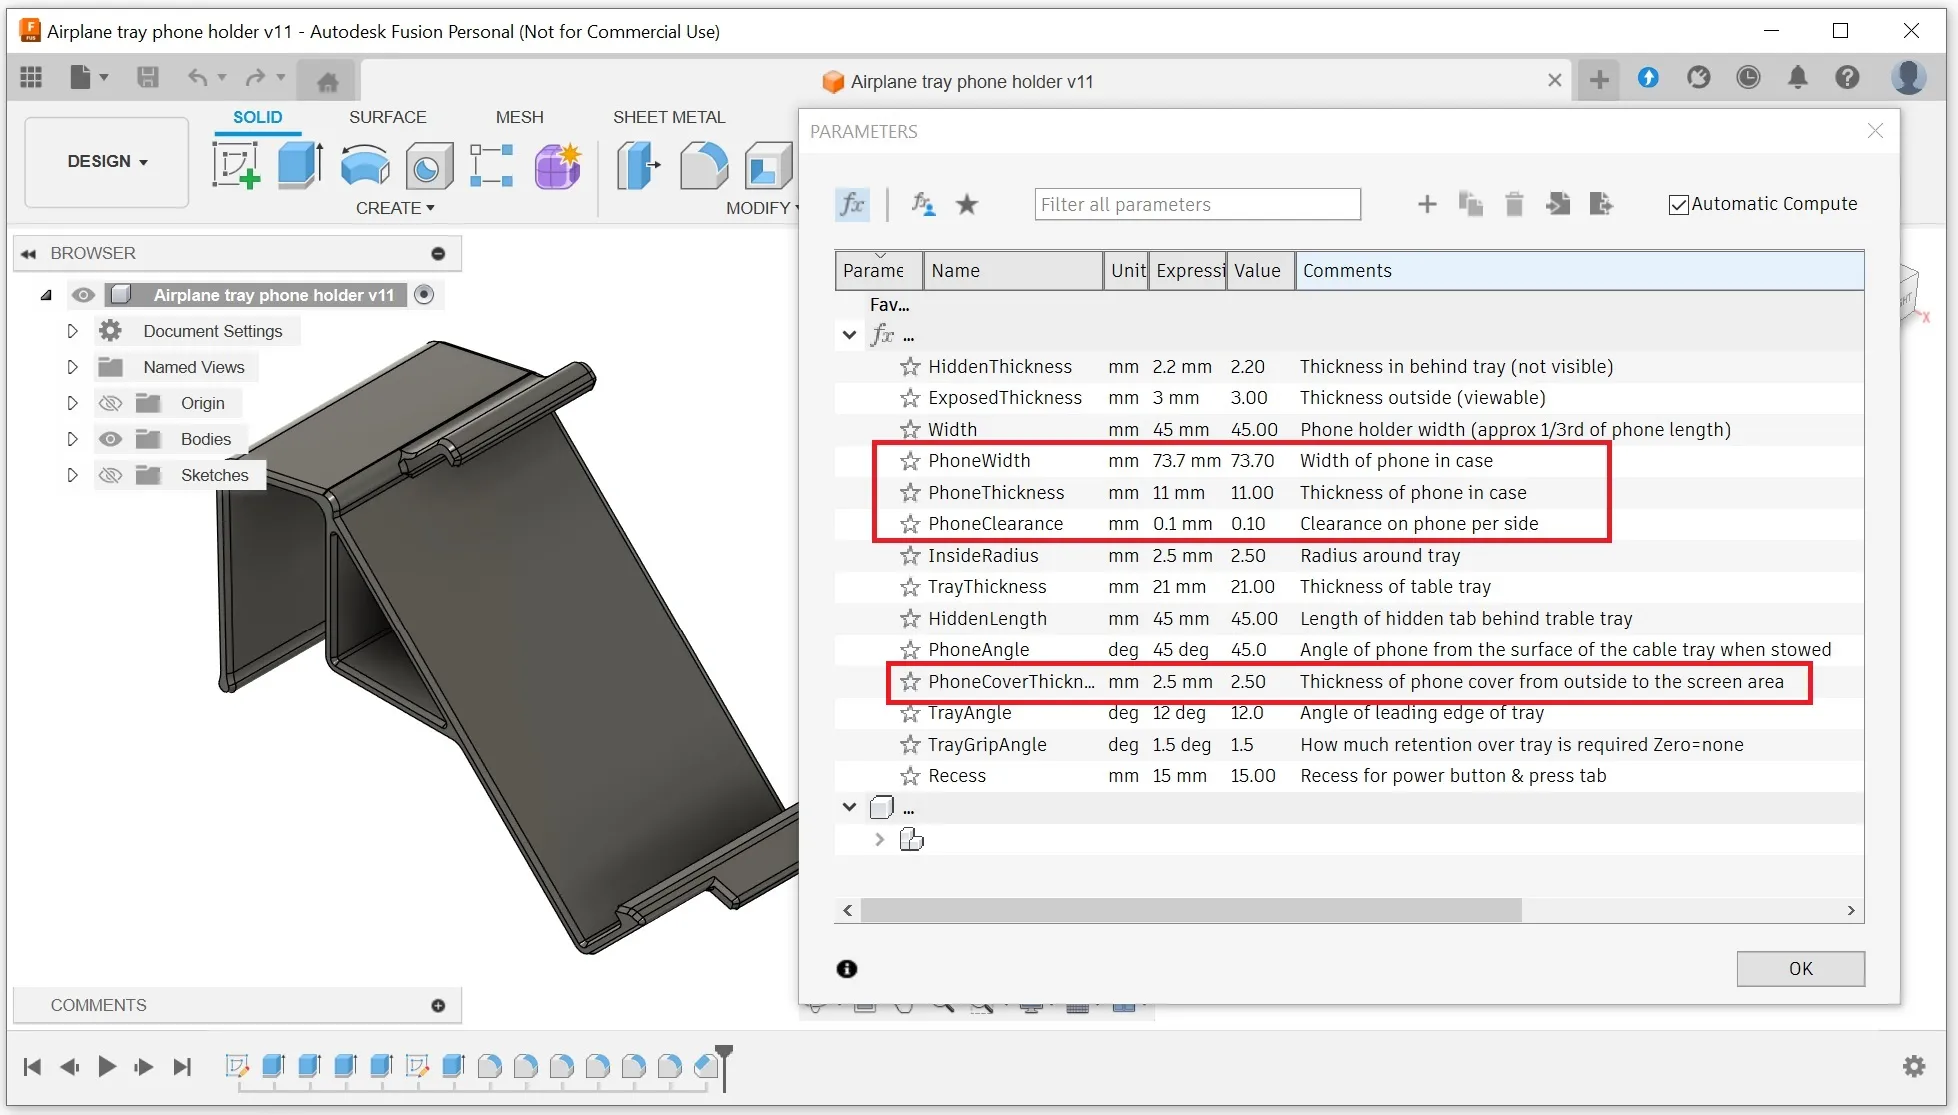Import parameters icon in dialog toolbar
The width and height of the screenshot is (1958, 1115).
click(1558, 204)
